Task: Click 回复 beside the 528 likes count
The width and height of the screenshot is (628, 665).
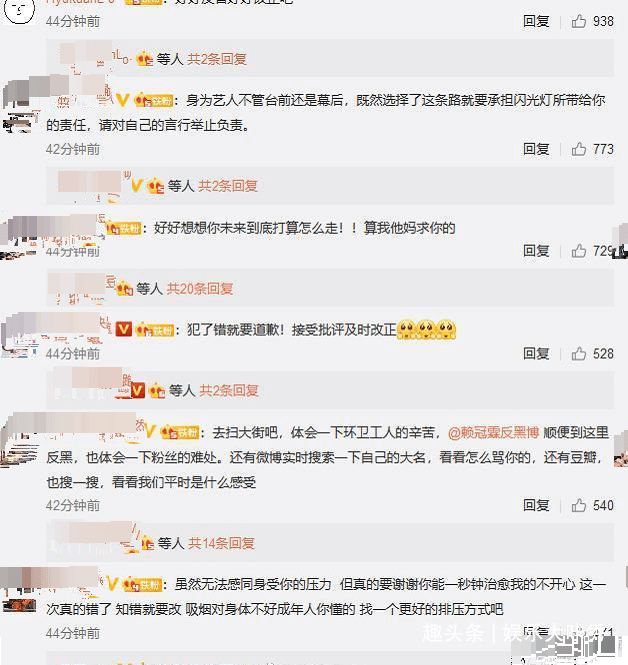Action: point(536,354)
